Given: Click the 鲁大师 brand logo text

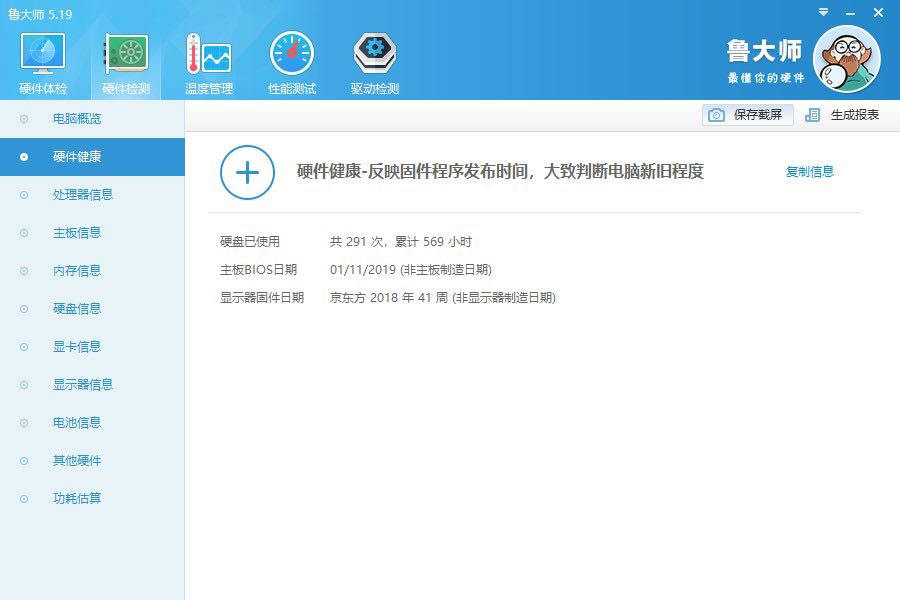Looking at the screenshot, I should pyautogui.click(x=764, y=51).
